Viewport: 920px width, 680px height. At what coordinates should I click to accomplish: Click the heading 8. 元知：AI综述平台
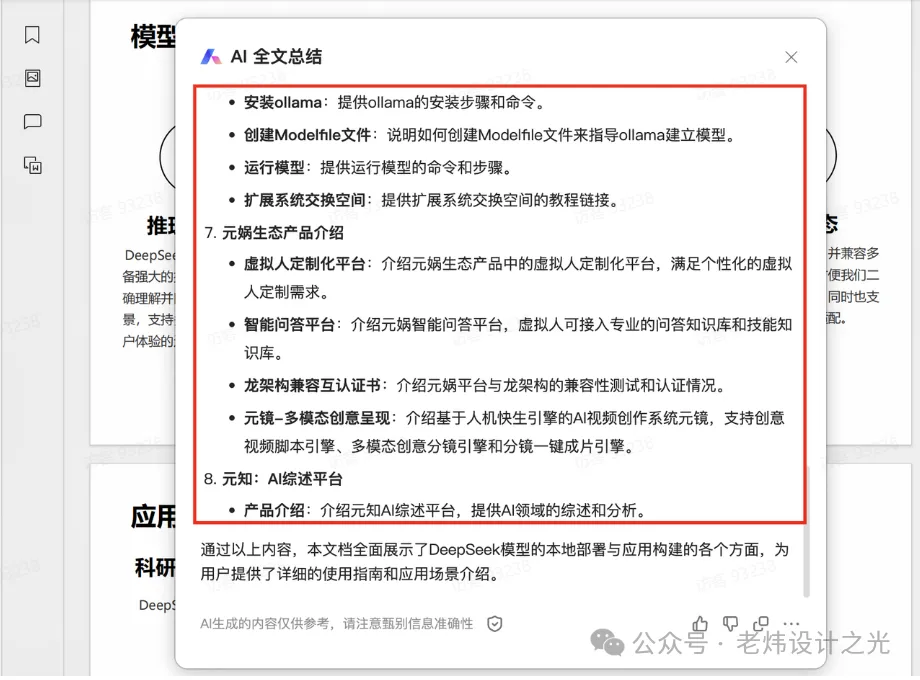pos(273,479)
